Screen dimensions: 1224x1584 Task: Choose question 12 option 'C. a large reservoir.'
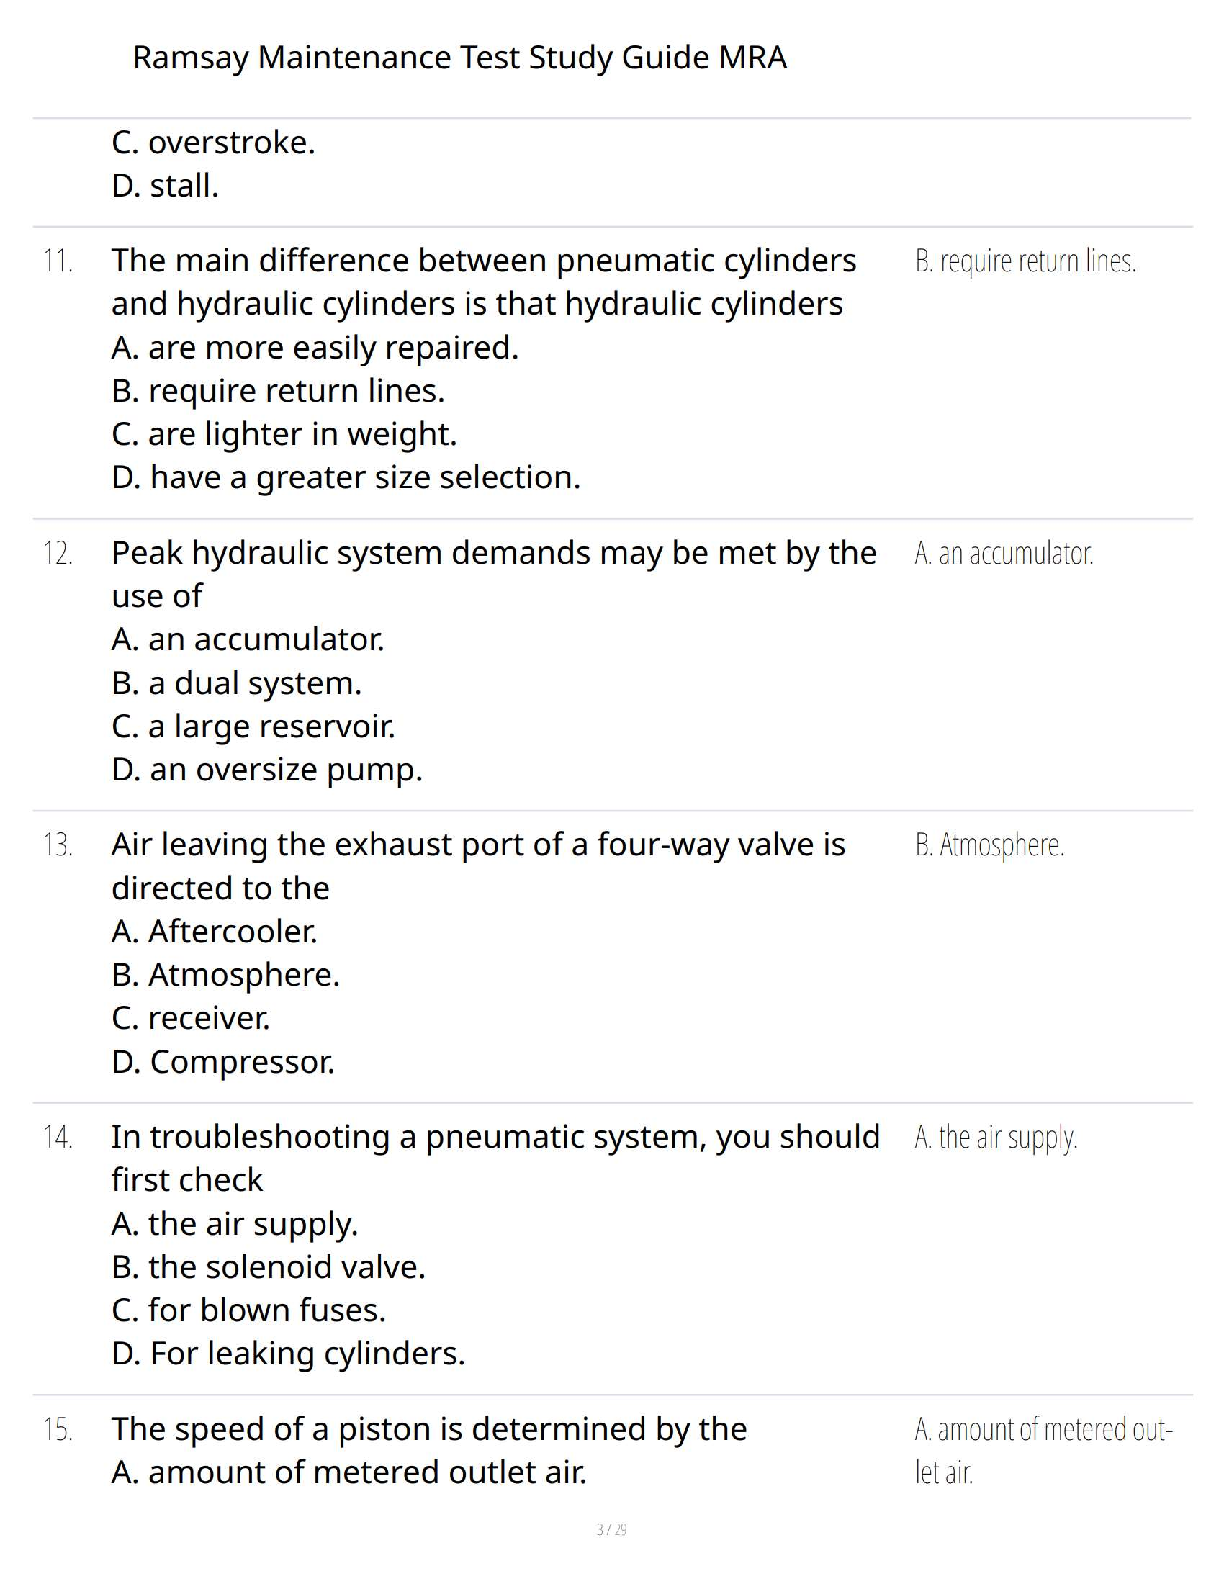coord(253,726)
